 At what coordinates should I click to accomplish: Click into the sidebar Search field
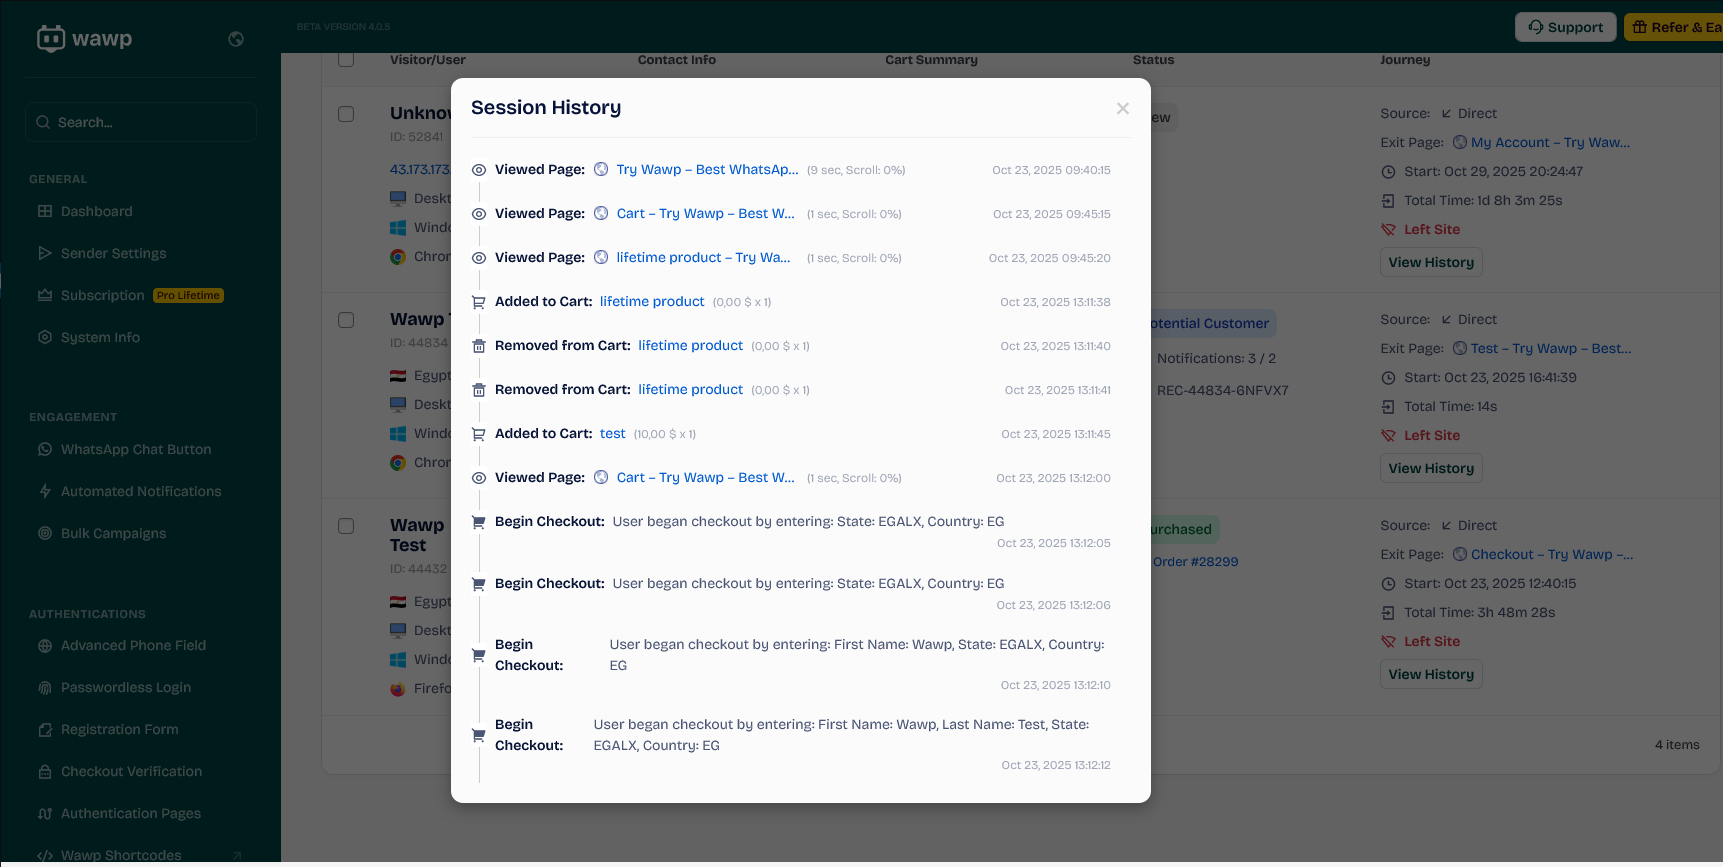coord(141,122)
